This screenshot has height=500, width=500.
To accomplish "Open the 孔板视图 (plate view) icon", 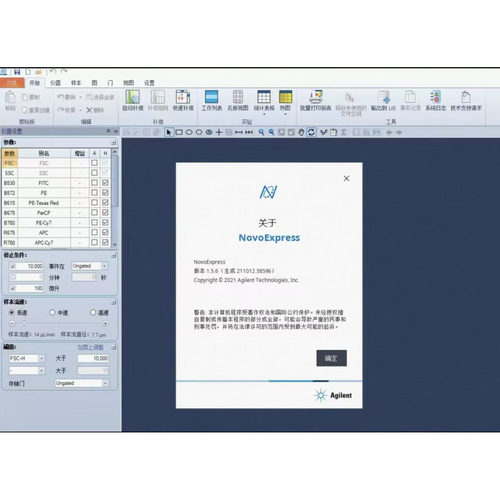I will 238,97.
